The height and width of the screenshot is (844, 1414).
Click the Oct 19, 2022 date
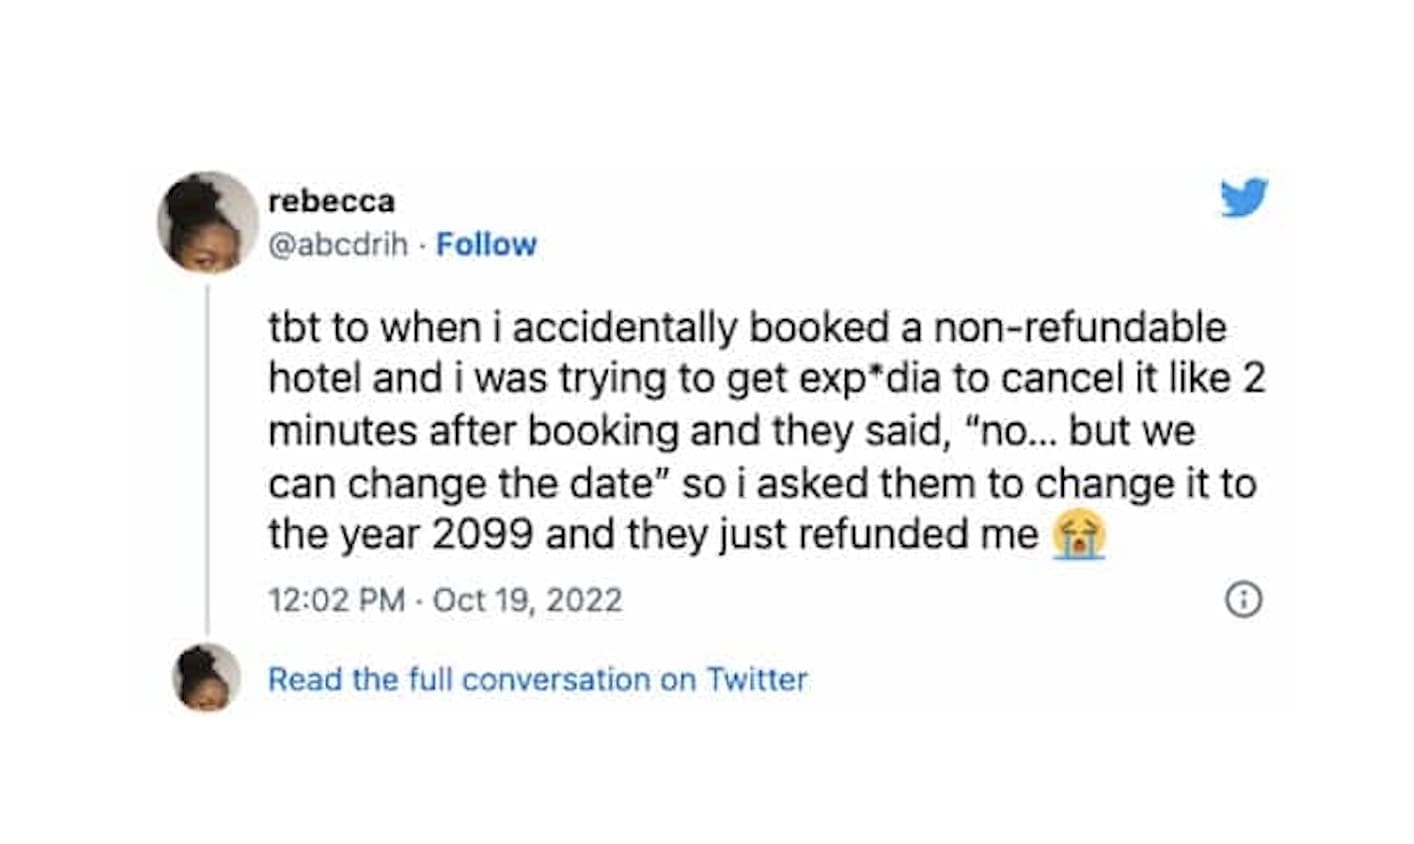point(527,600)
